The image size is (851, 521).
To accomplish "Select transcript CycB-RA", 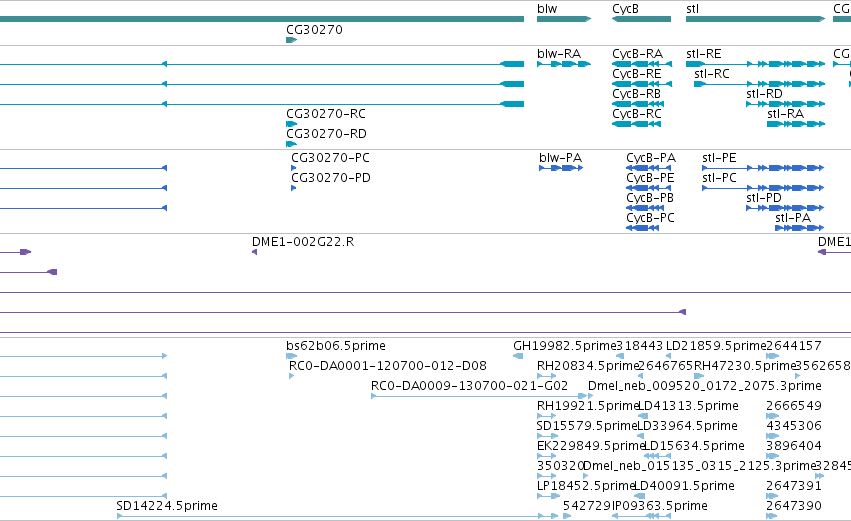I will (642, 64).
